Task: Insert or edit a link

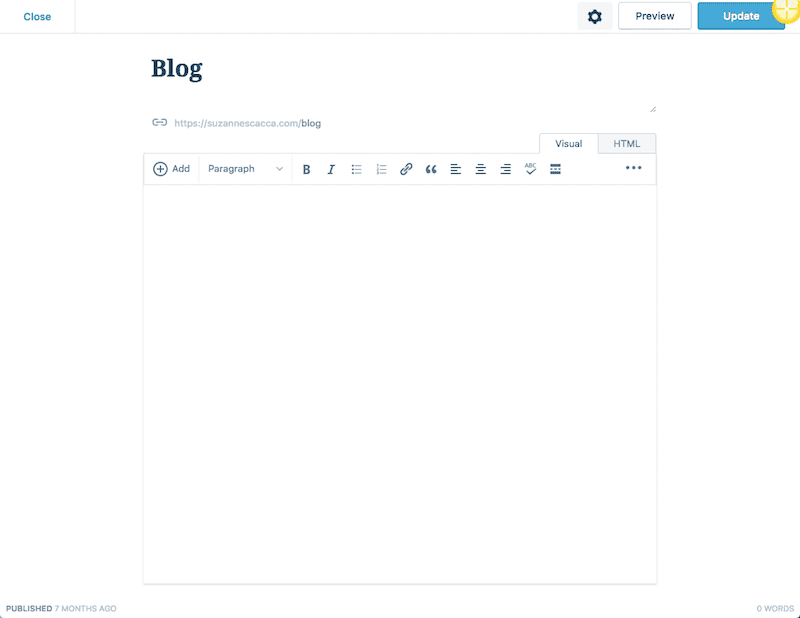Action: click(406, 169)
